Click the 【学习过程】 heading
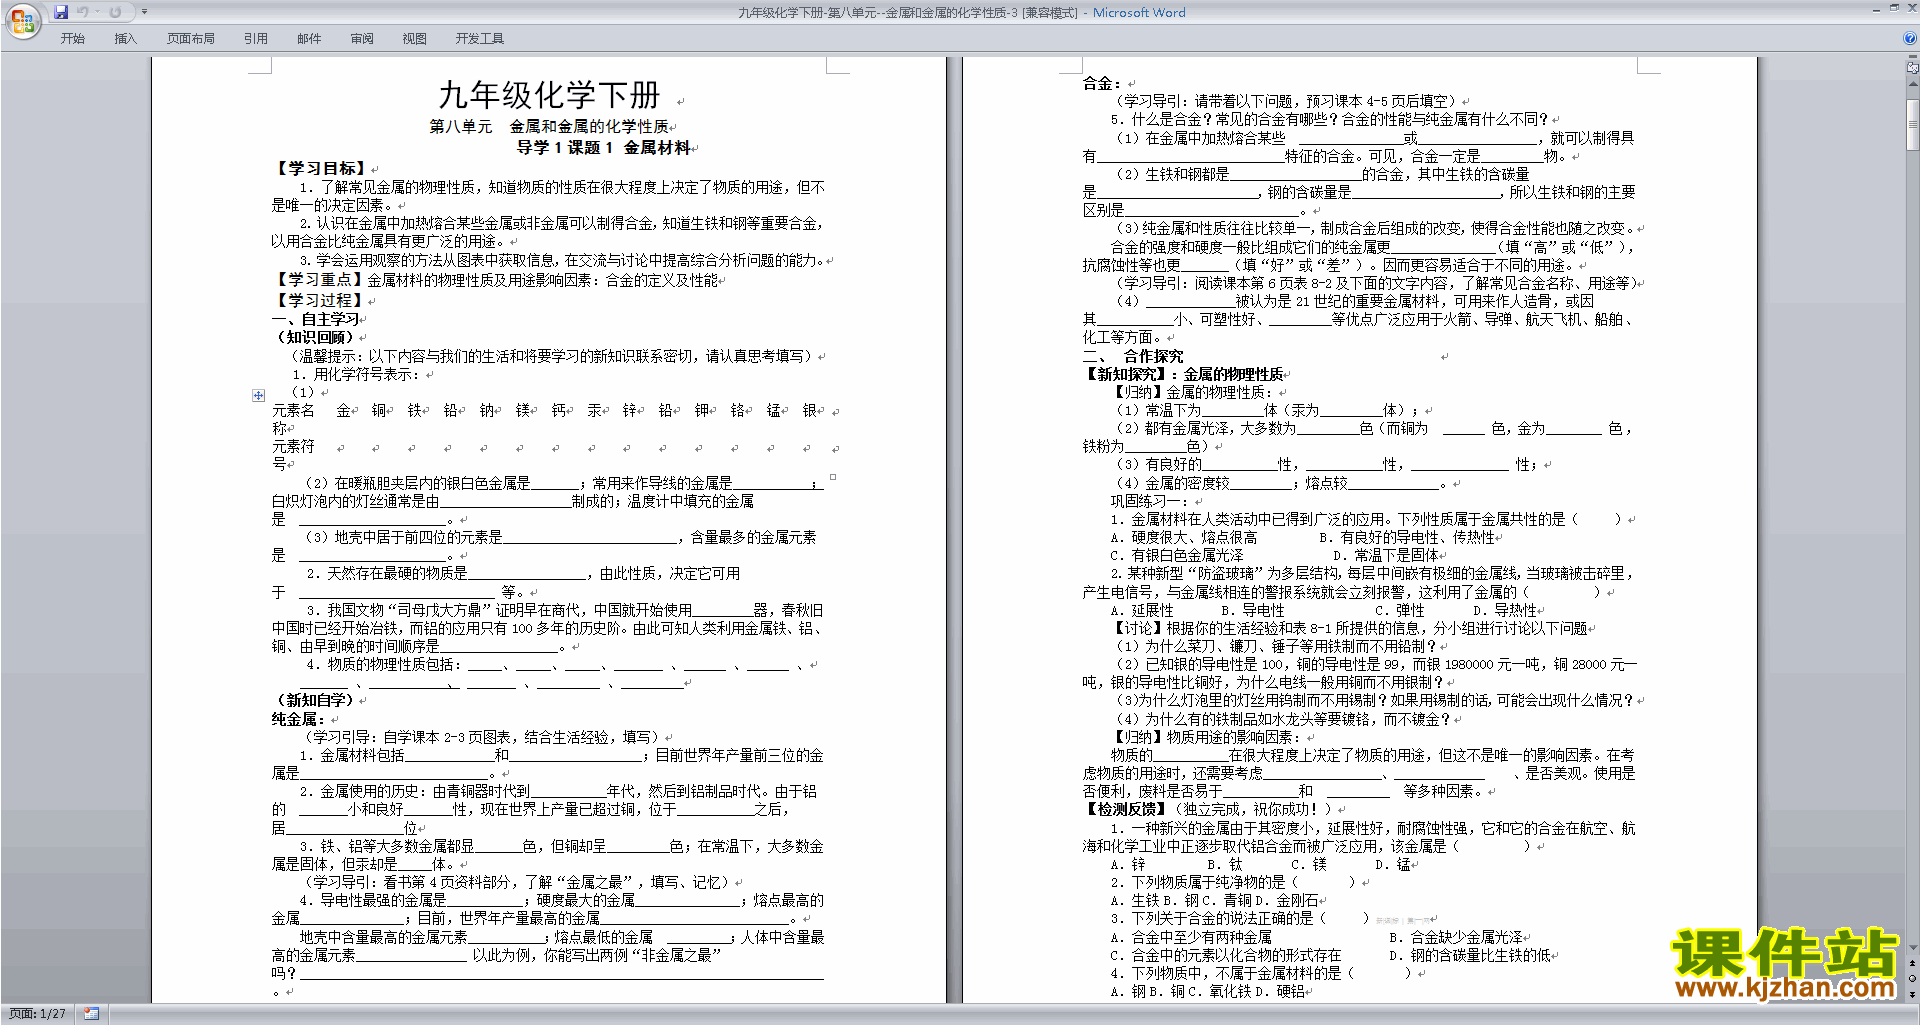The width and height of the screenshot is (1920, 1025). [319, 300]
